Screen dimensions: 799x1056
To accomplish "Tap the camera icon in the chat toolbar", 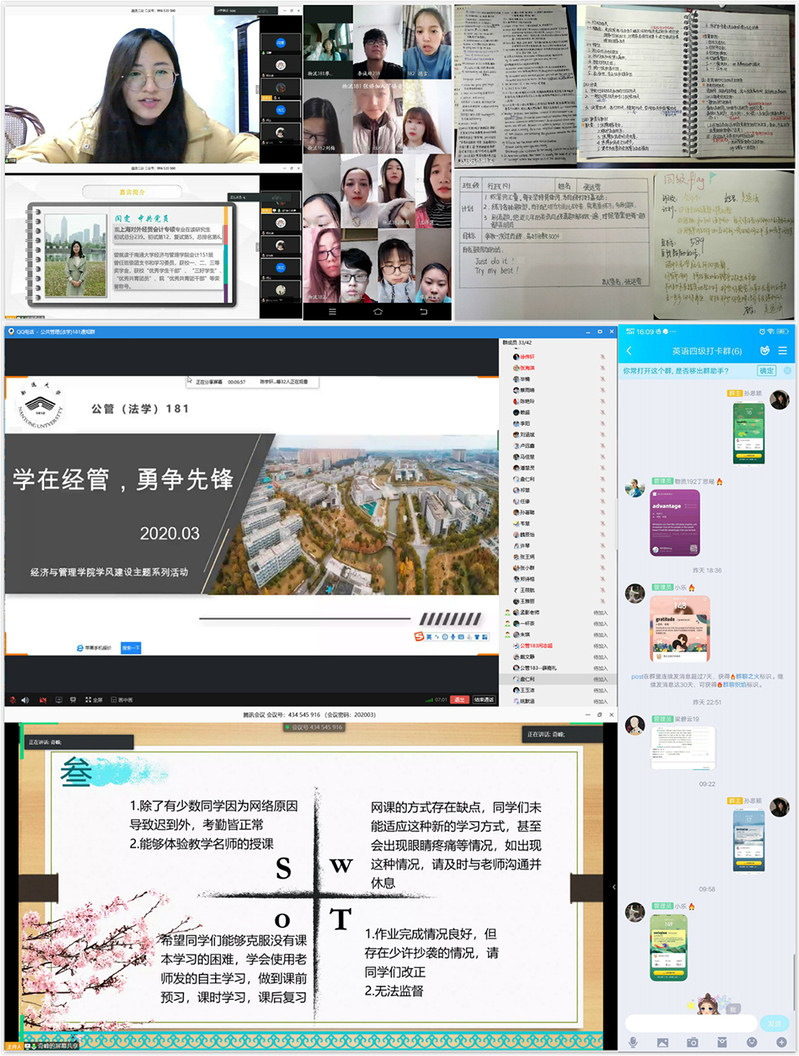I will tap(692, 1042).
